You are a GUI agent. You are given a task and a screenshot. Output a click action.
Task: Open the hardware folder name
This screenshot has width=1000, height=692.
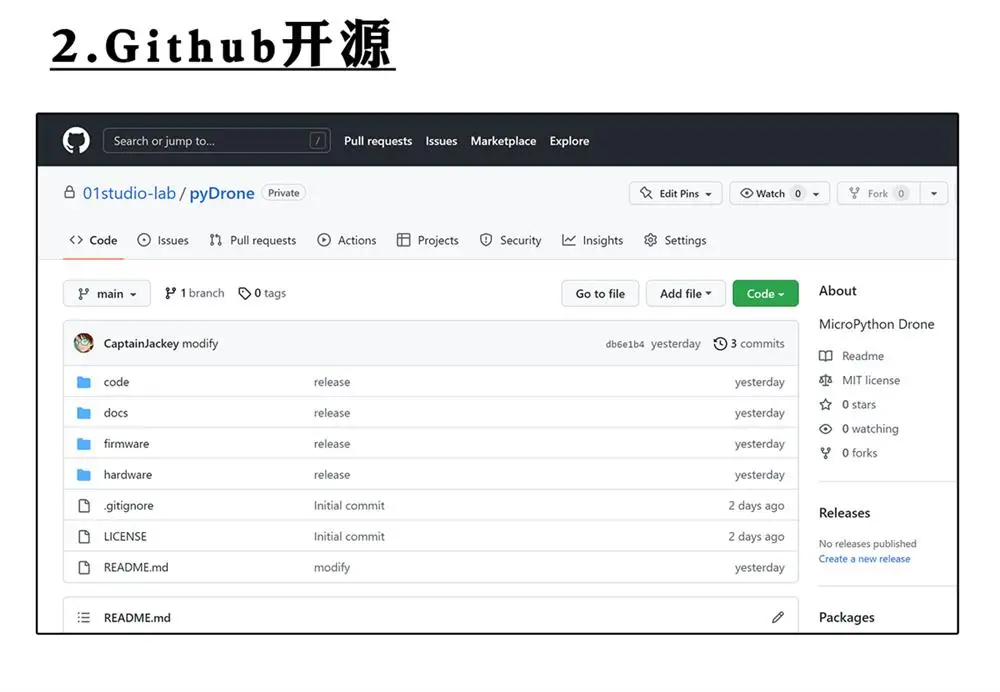pyautogui.click(x=128, y=475)
